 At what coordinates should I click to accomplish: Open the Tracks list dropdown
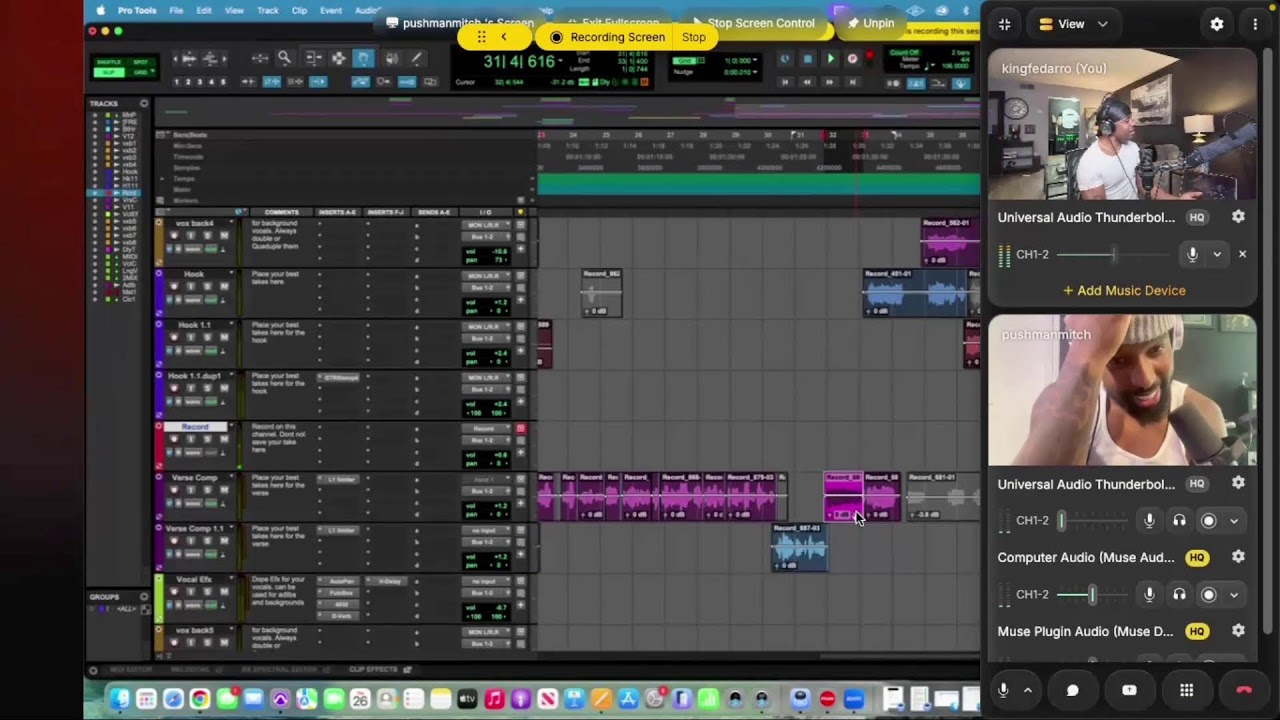[x=144, y=103]
